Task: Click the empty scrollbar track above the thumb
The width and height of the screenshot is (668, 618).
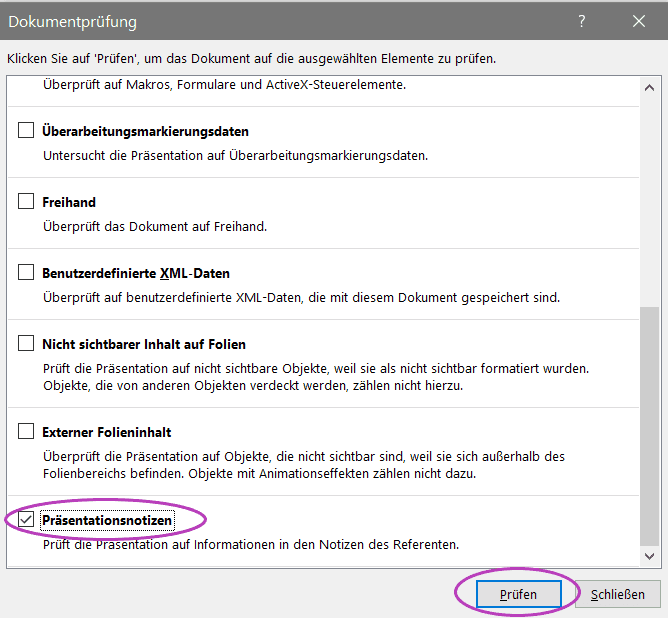Action: pyautogui.click(x=649, y=200)
